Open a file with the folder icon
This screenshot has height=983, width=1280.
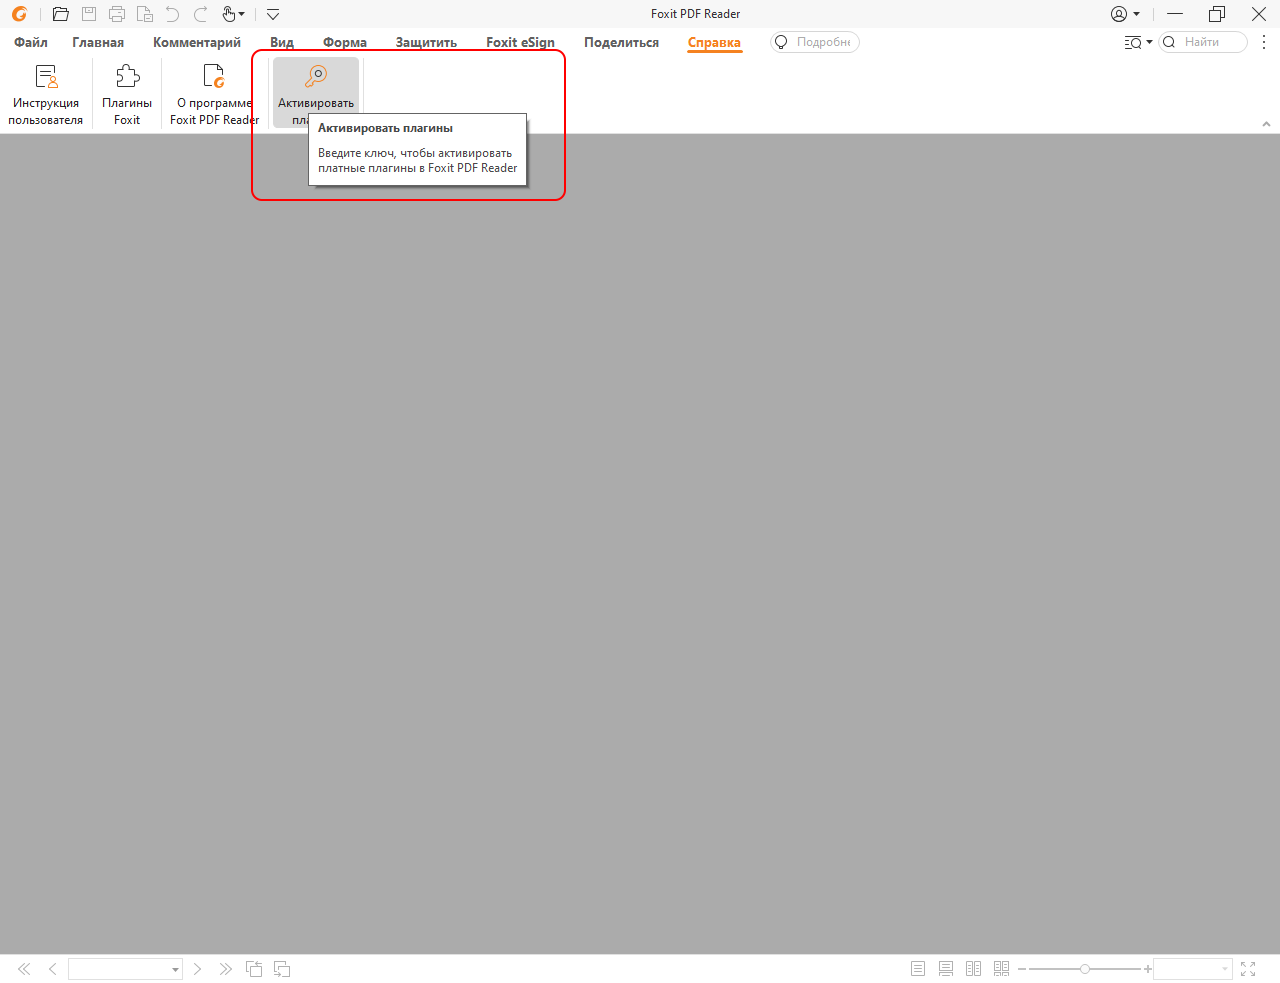click(61, 14)
